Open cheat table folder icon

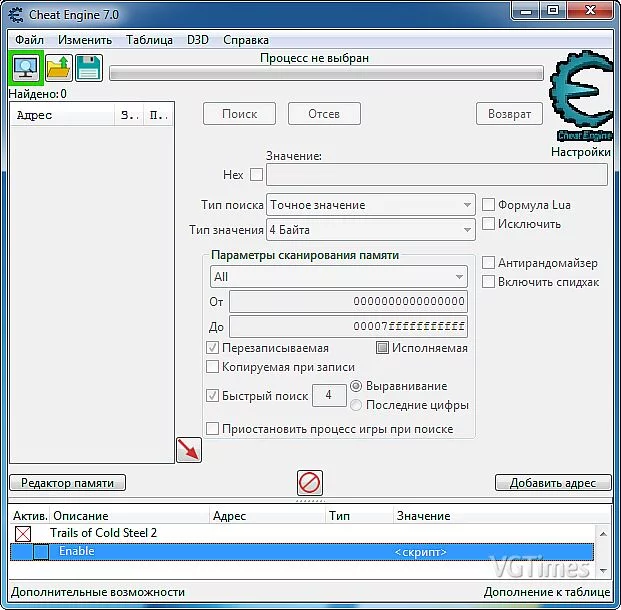59,68
